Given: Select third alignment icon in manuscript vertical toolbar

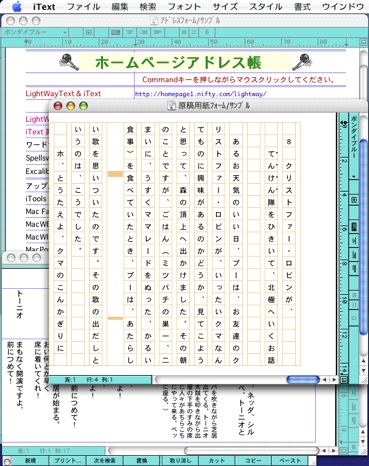Looking at the screenshot, I should (354, 254).
